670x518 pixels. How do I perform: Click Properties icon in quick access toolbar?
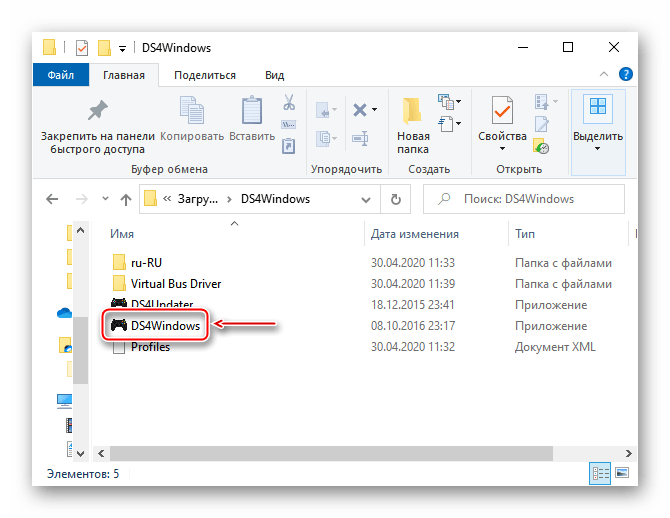click(82, 48)
